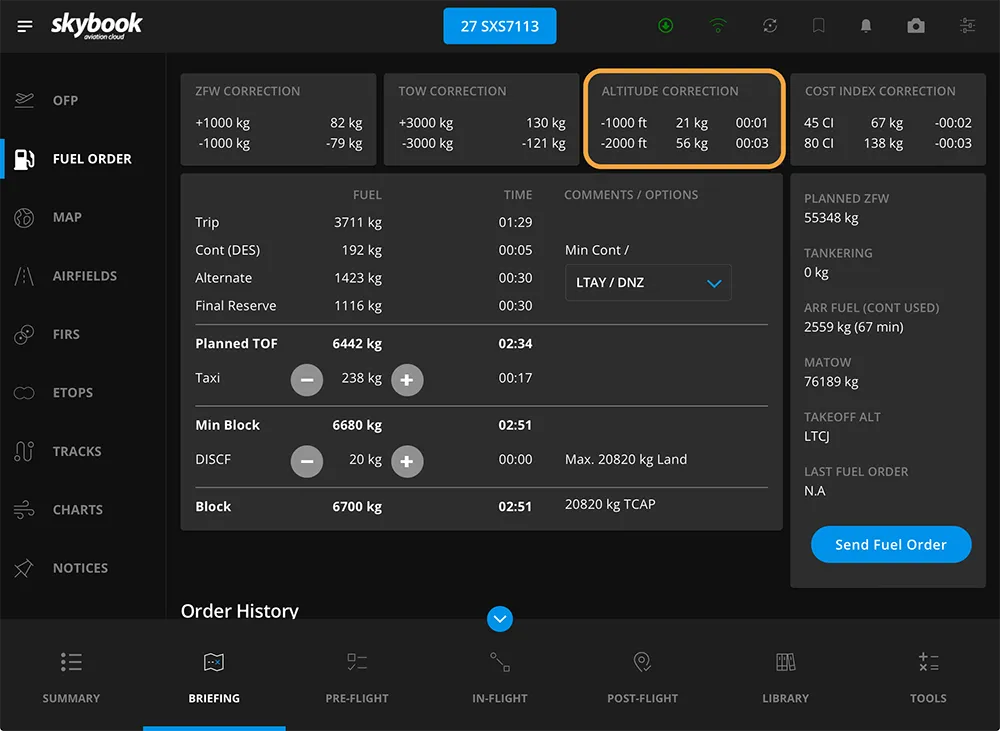The image size is (1000, 731).
Task: Open the In-Flight bottom tab
Action: (x=499, y=677)
